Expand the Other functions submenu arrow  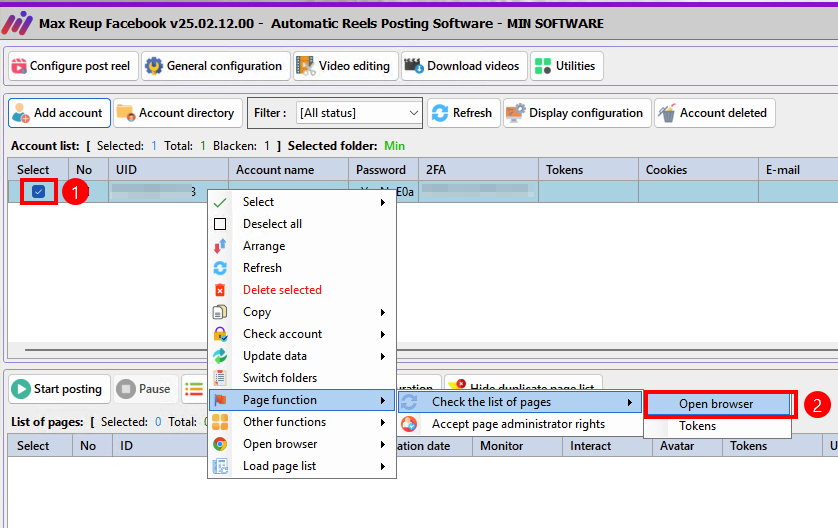[x=383, y=422]
